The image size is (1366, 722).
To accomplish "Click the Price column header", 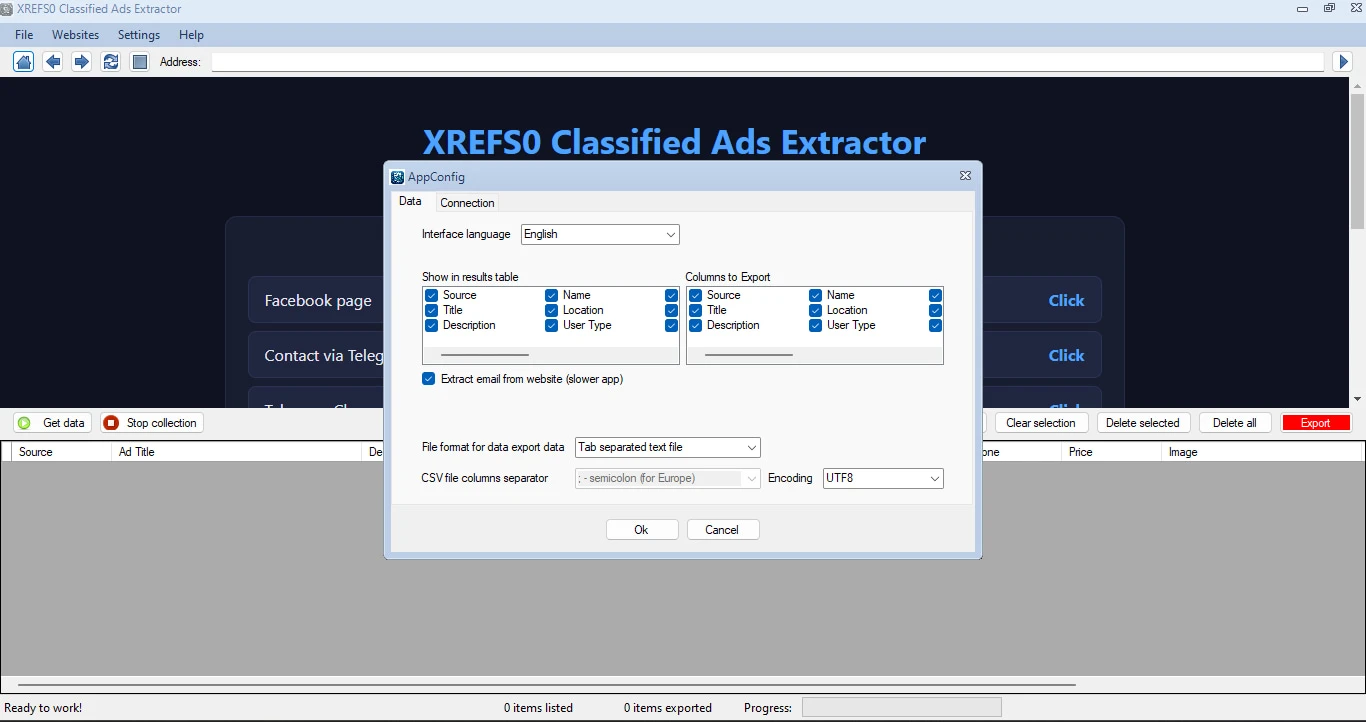I will pos(1111,452).
